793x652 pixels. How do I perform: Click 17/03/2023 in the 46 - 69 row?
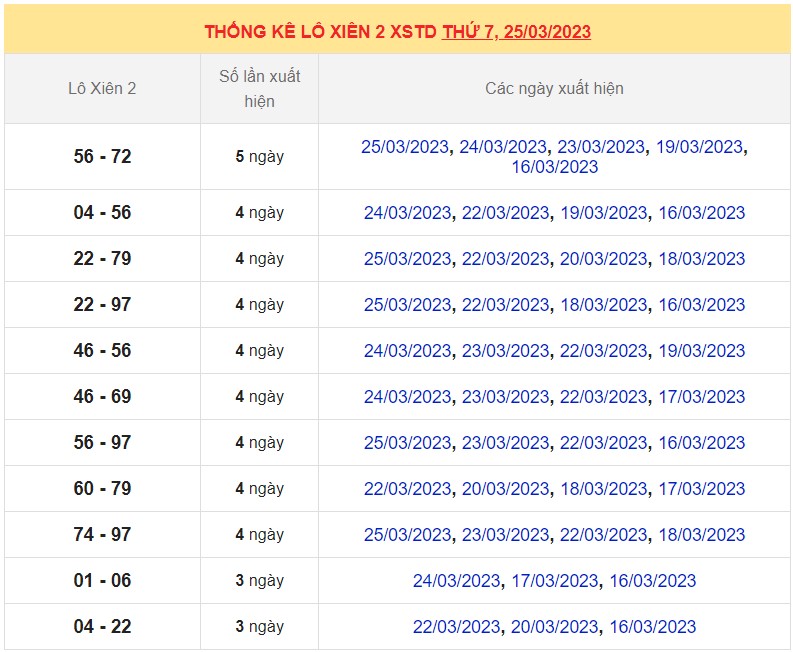click(701, 397)
